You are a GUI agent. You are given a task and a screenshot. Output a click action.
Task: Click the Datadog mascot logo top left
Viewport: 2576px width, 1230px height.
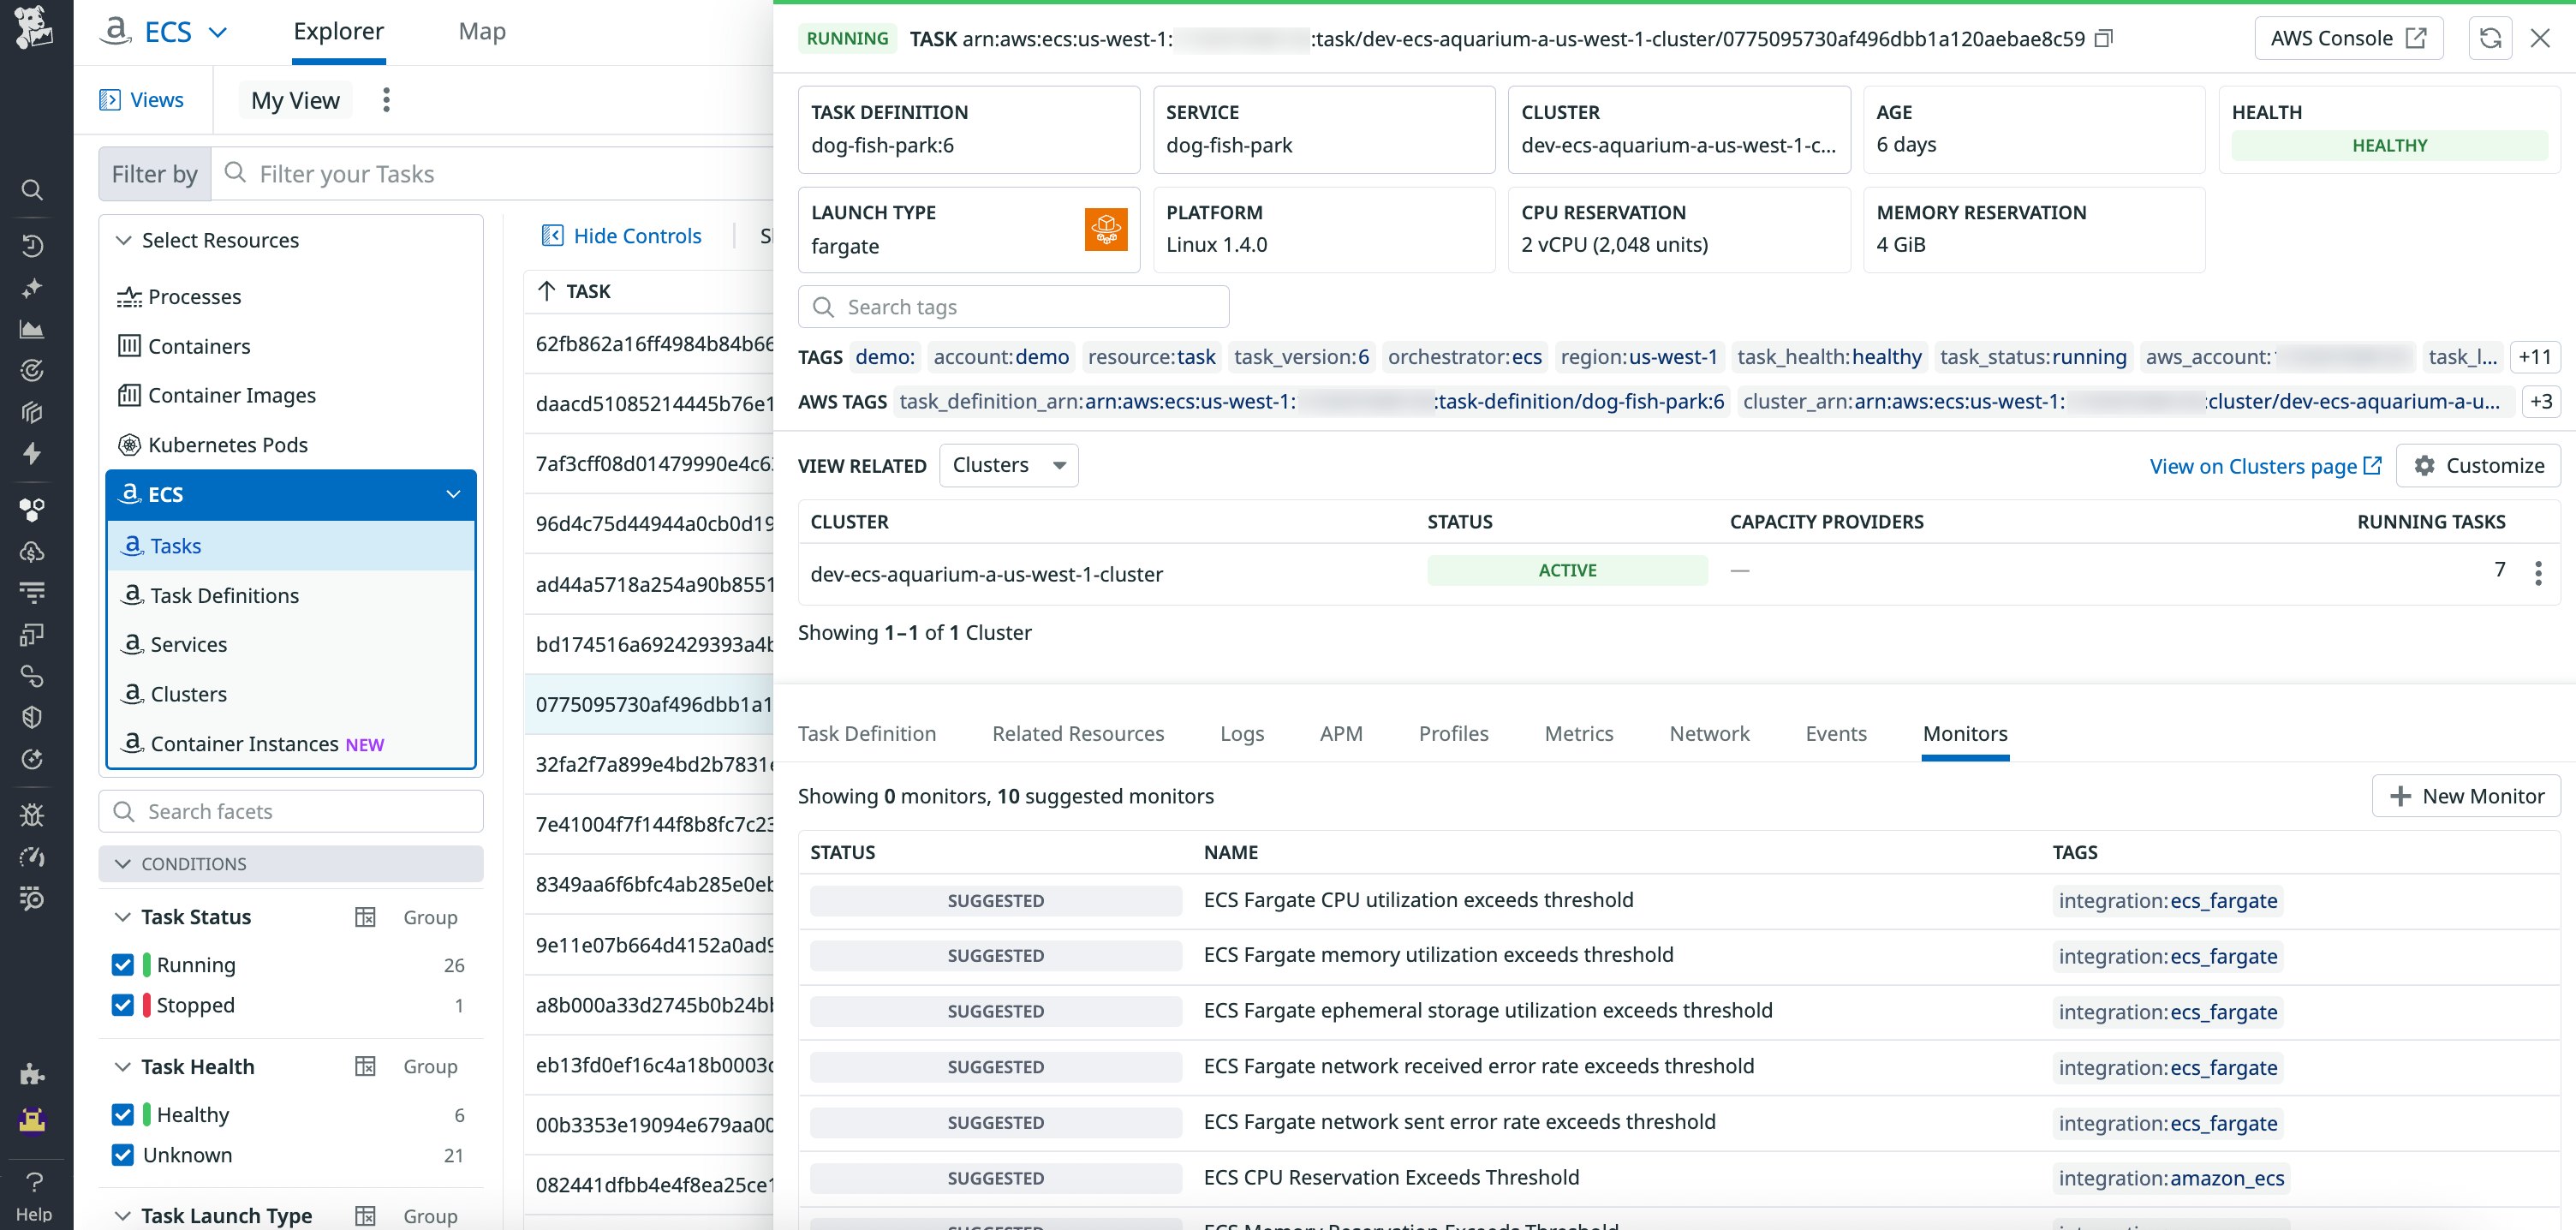[33, 28]
